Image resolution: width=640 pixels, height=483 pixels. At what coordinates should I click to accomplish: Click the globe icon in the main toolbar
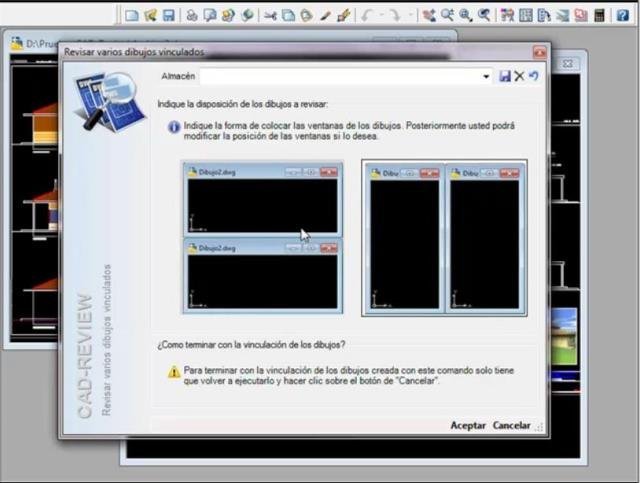pyautogui.click(x=247, y=16)
